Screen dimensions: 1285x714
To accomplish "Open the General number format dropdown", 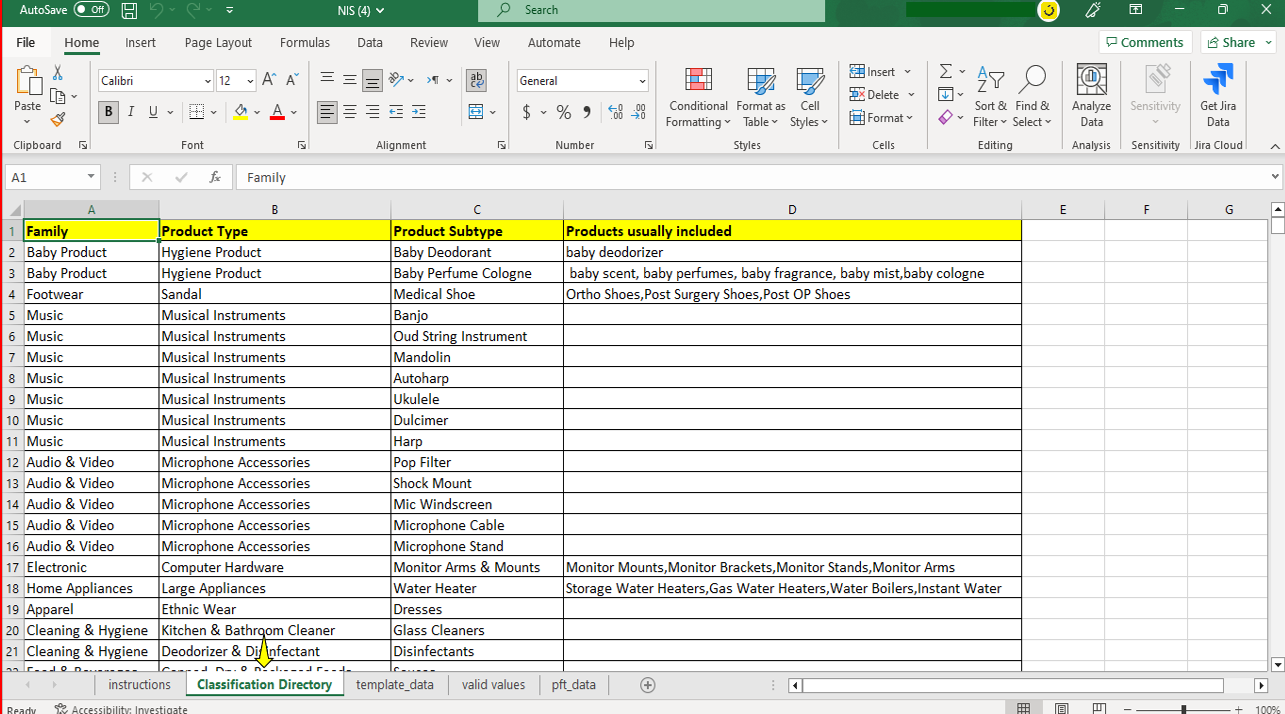I will (x=642, y=81).
